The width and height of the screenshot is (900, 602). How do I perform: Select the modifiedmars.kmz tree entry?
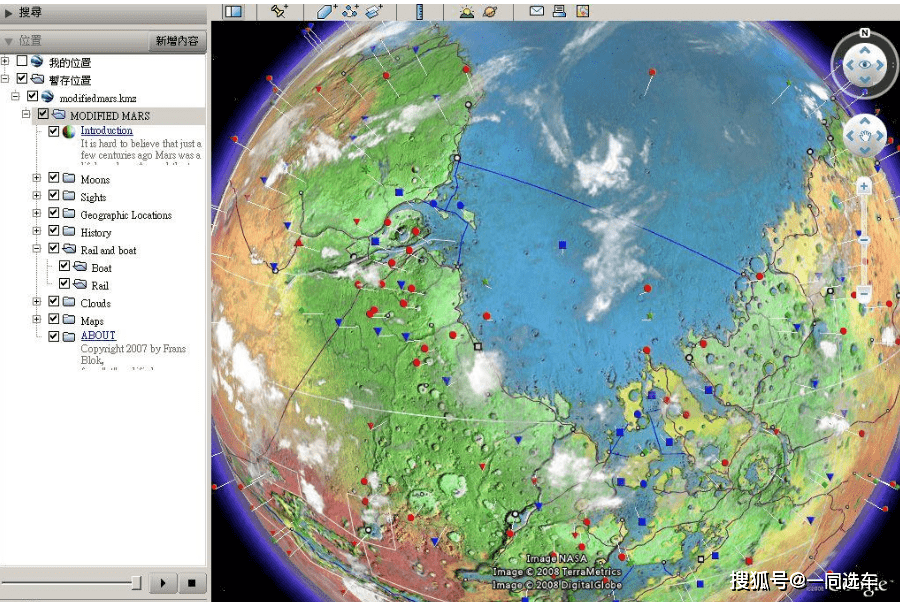pos(98,98)
